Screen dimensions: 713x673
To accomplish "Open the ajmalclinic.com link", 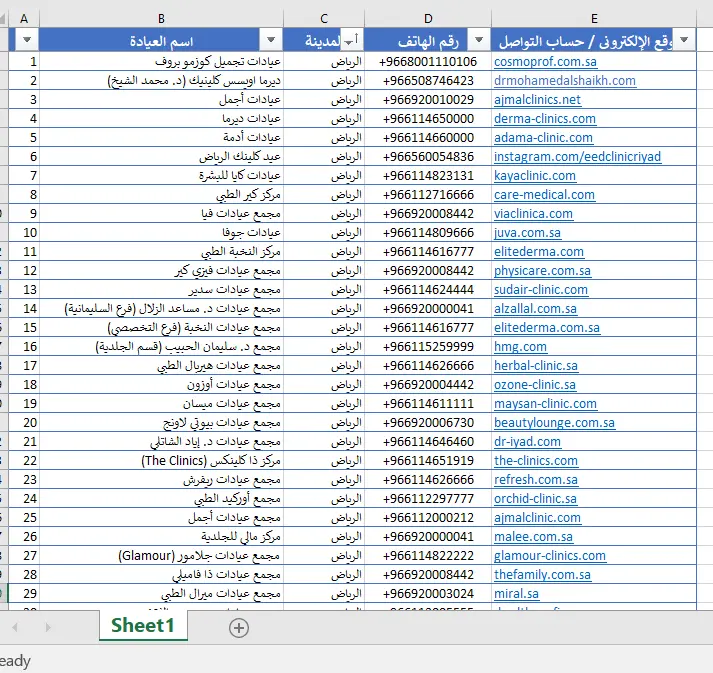I will [x=537, y=518].
